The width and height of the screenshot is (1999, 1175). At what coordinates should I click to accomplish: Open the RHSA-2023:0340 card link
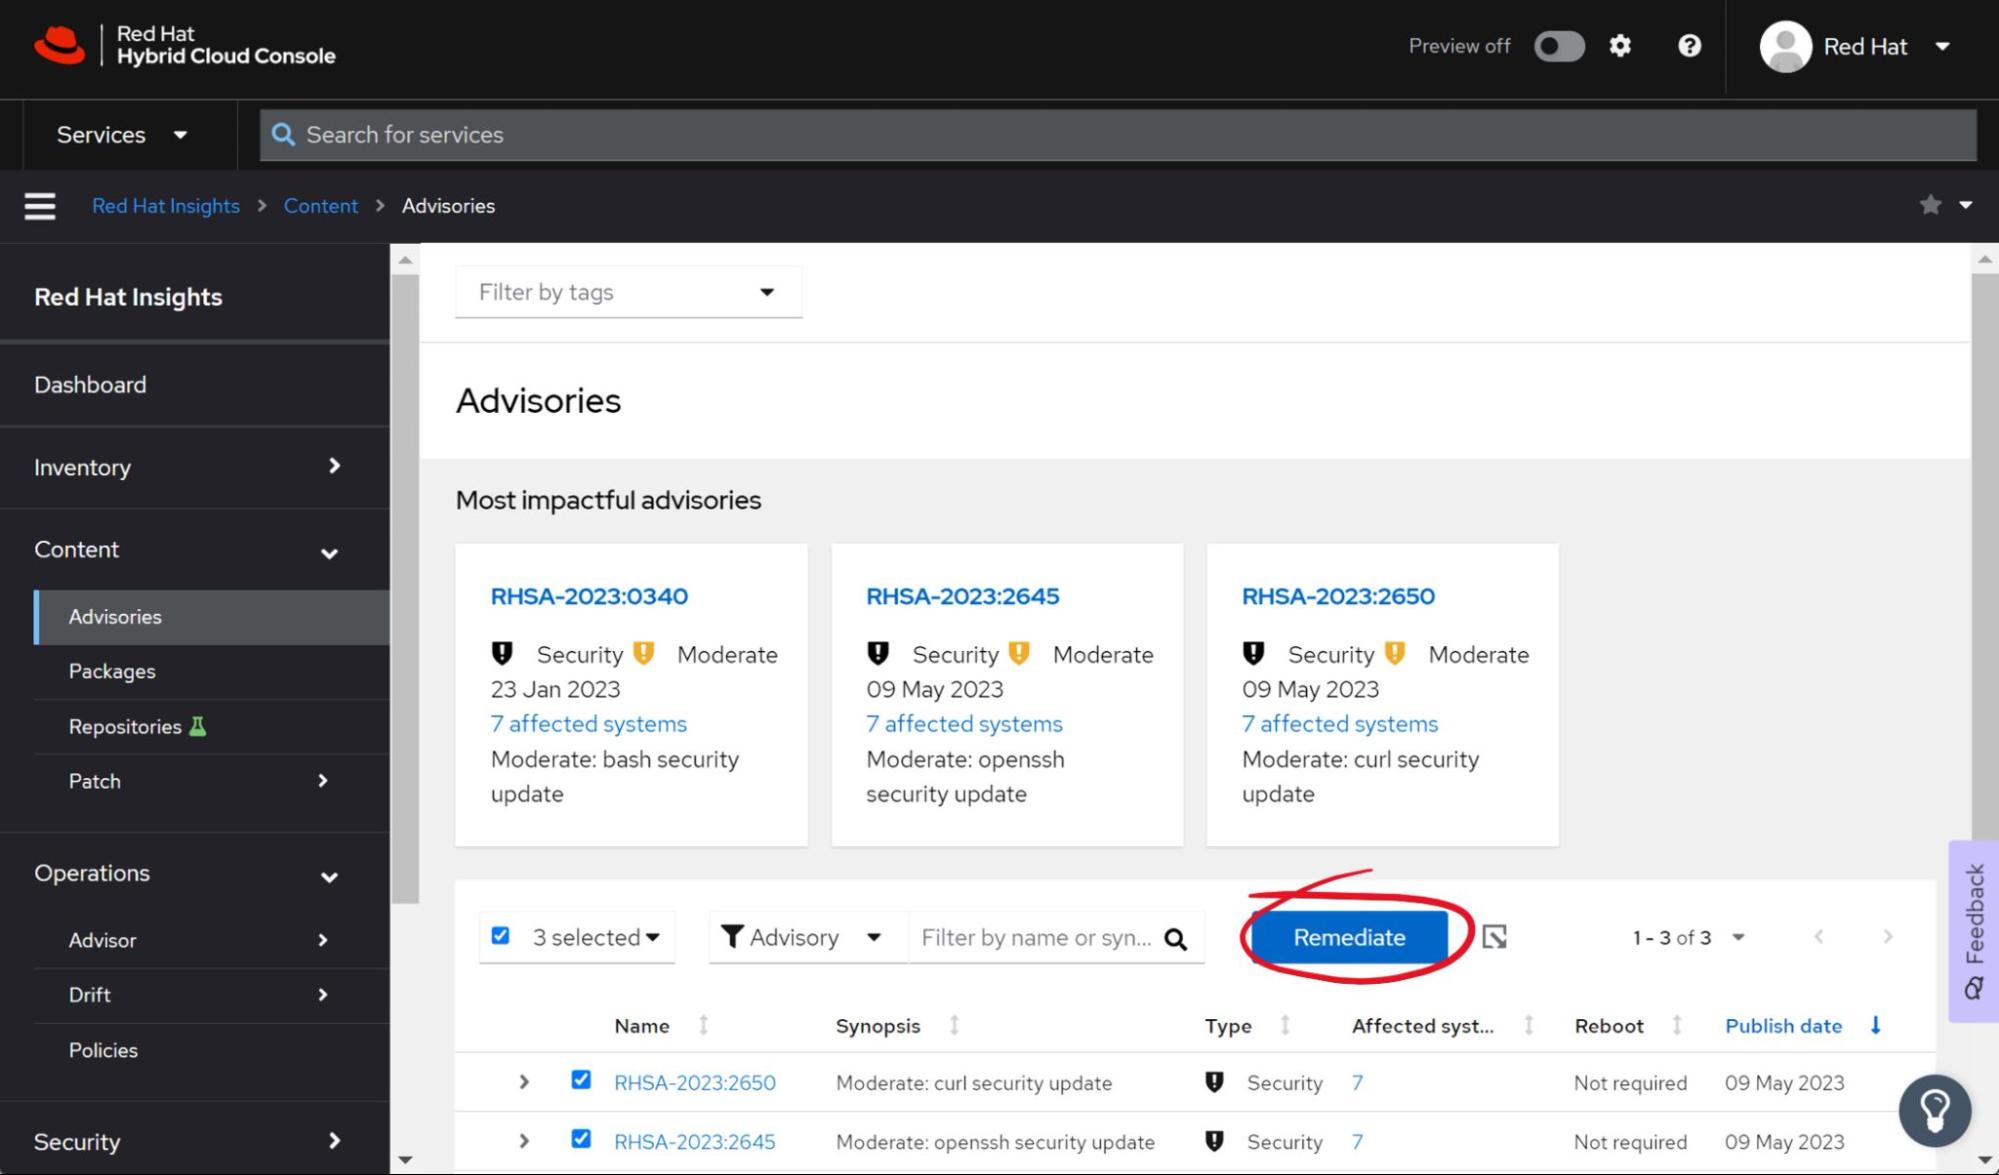coord(589,596)
